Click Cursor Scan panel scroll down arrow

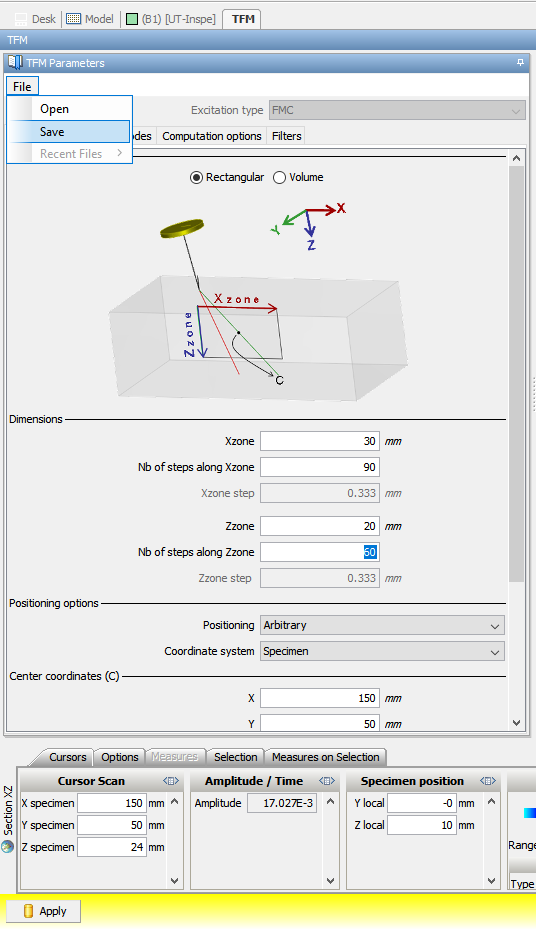175,881
